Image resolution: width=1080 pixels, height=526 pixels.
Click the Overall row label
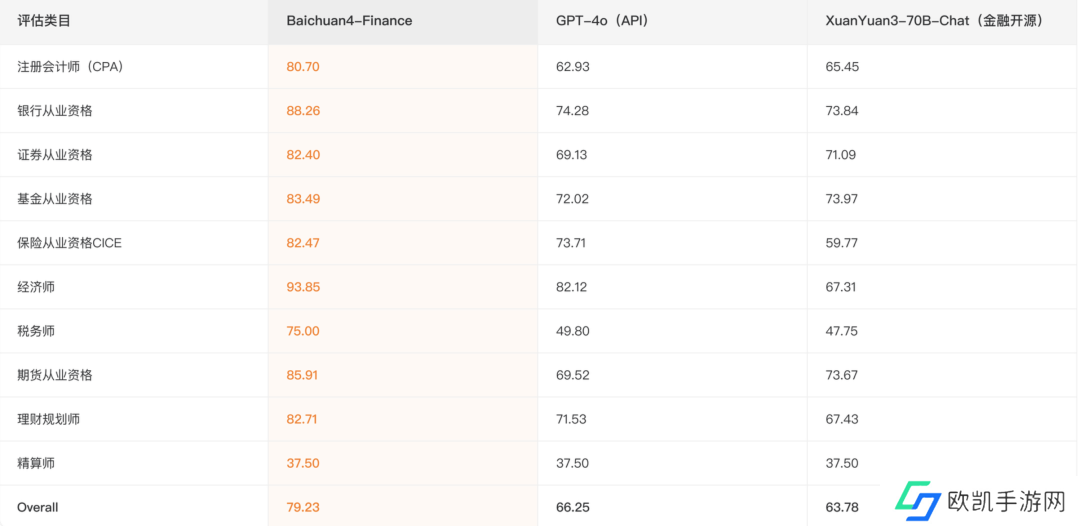[x=38, y=507]
